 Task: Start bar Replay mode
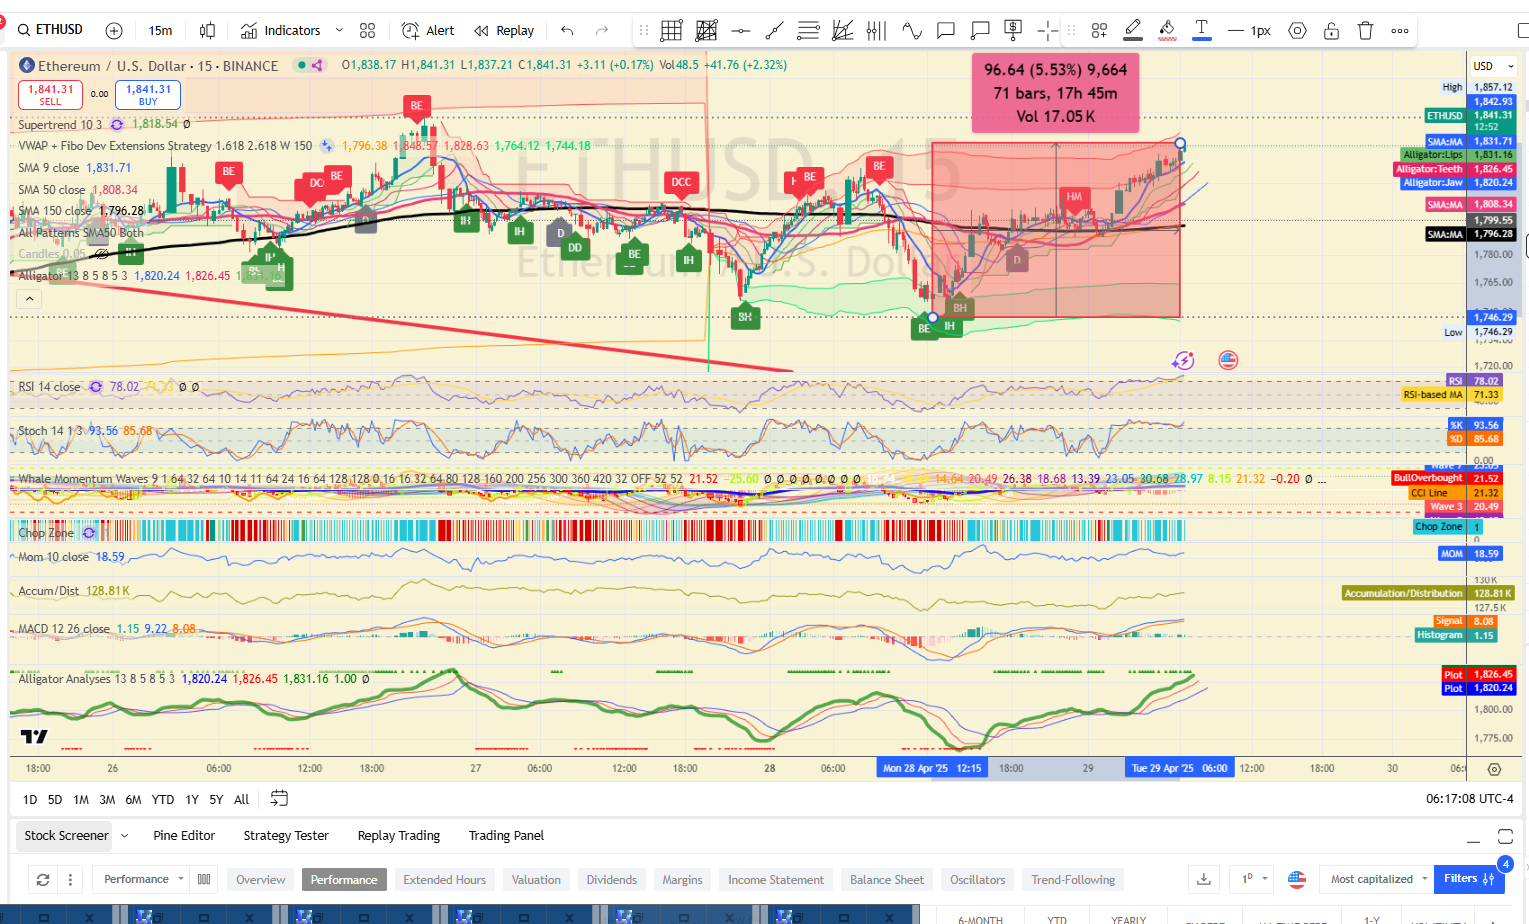pos(504,31)
